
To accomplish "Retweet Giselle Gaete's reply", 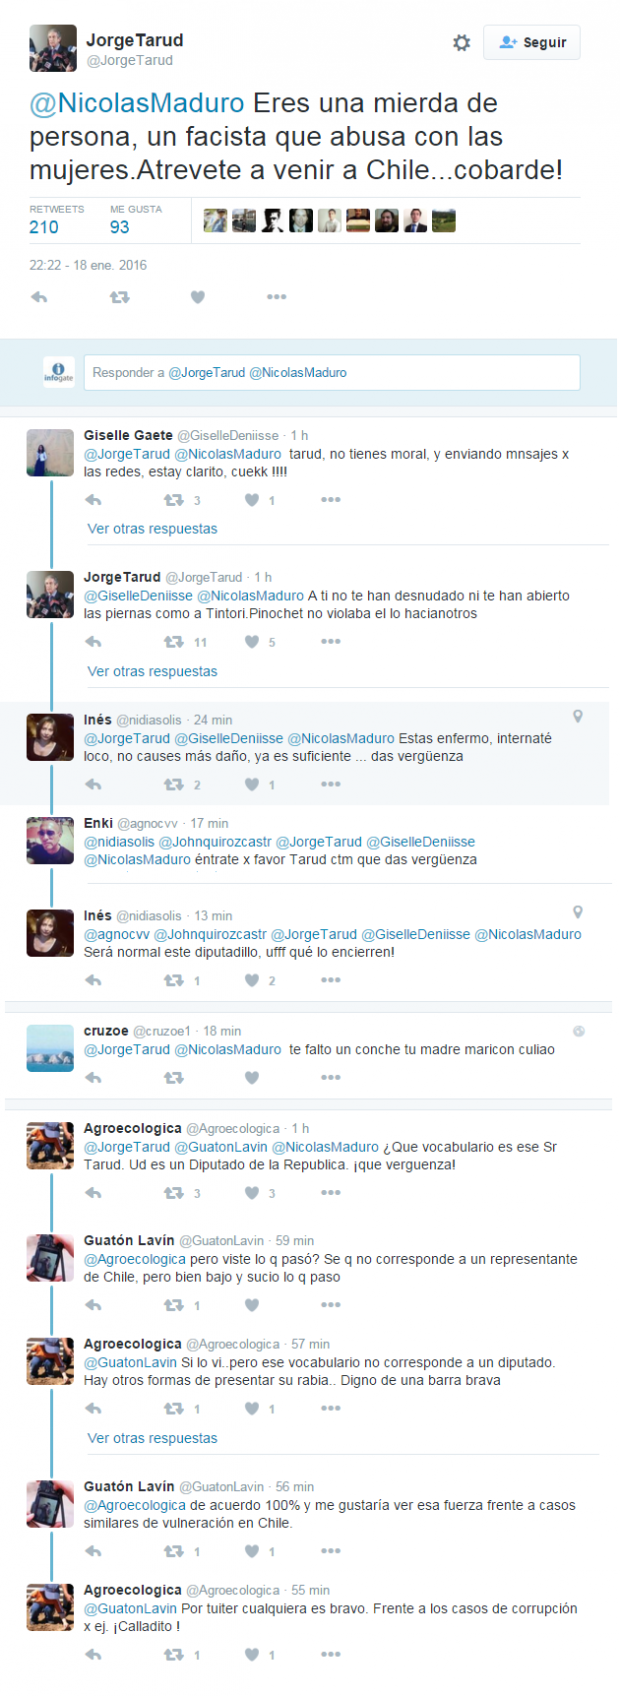I will click(x=173, y=500).
